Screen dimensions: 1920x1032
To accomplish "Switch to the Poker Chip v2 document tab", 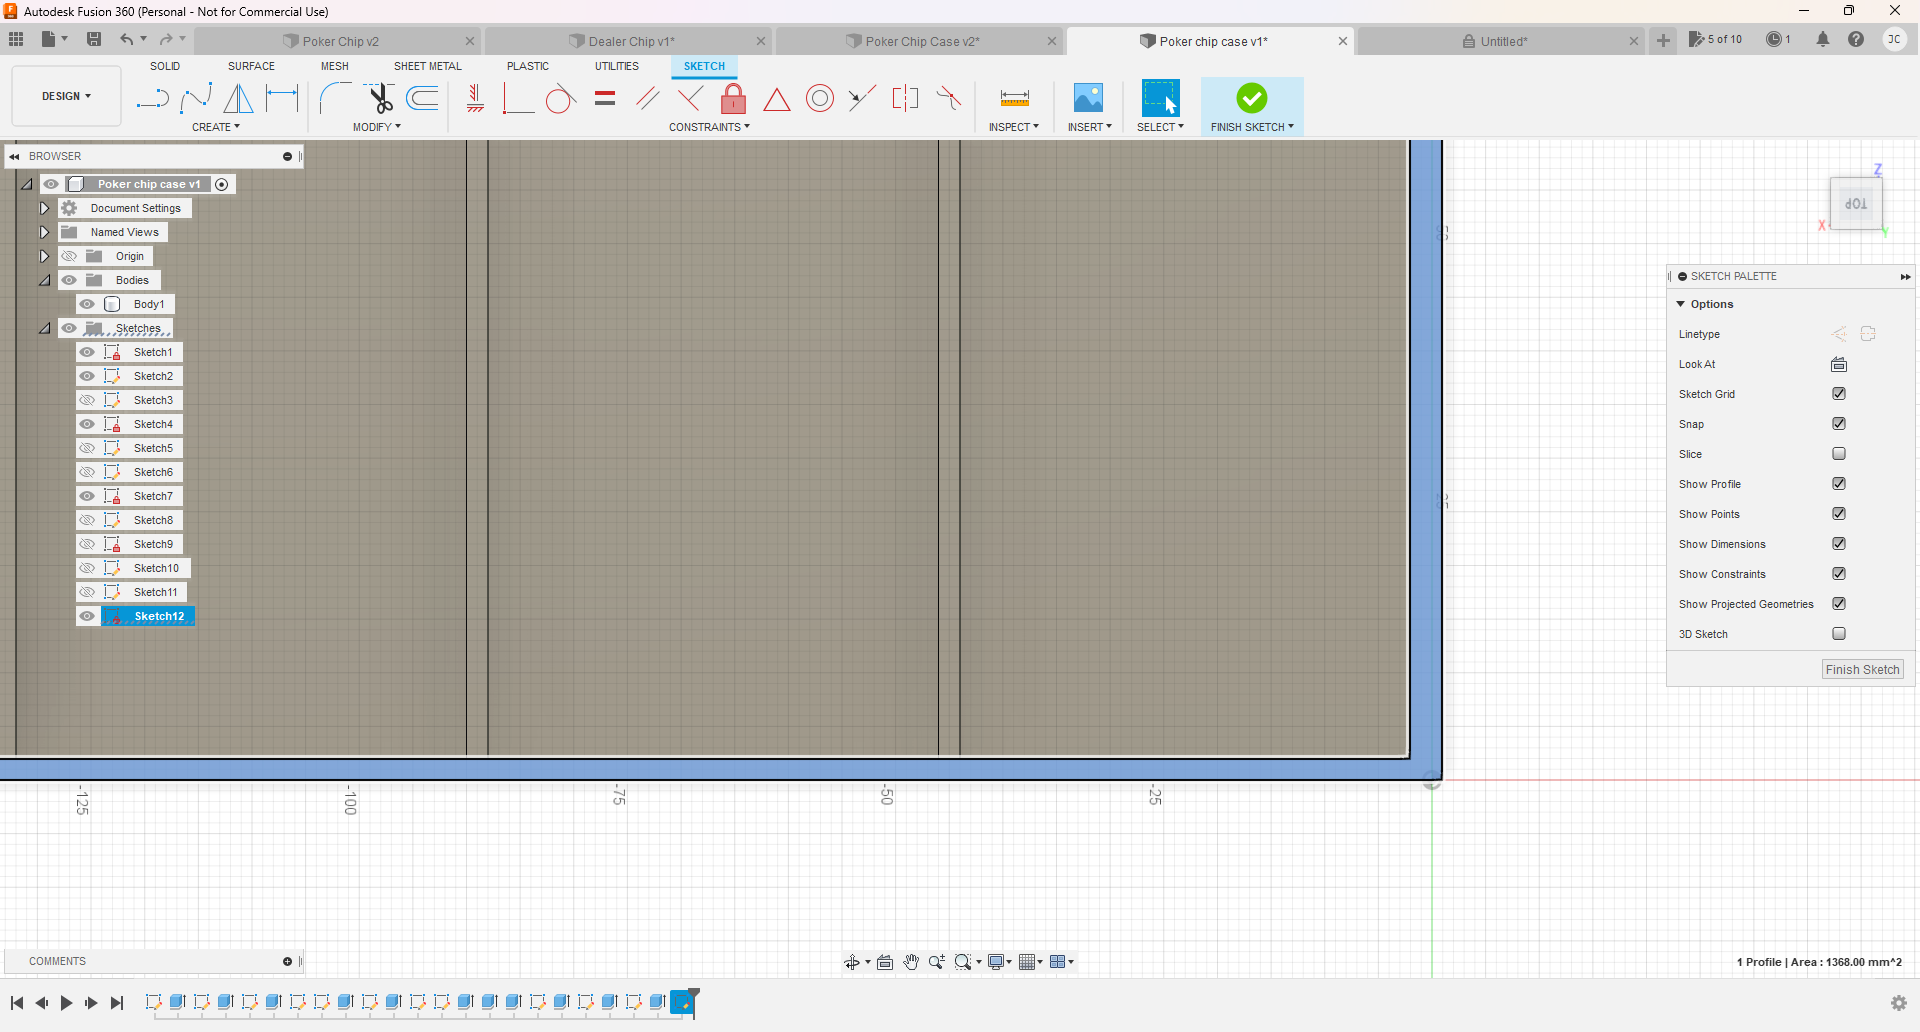I will click(x=340, y=41).
